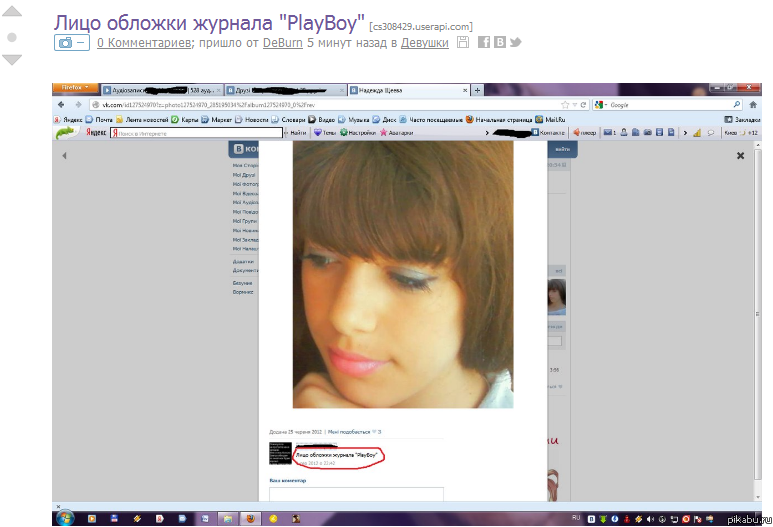Go to previous photo with left arrow
The image size is (773, 527).
click(x=65, y=155)
